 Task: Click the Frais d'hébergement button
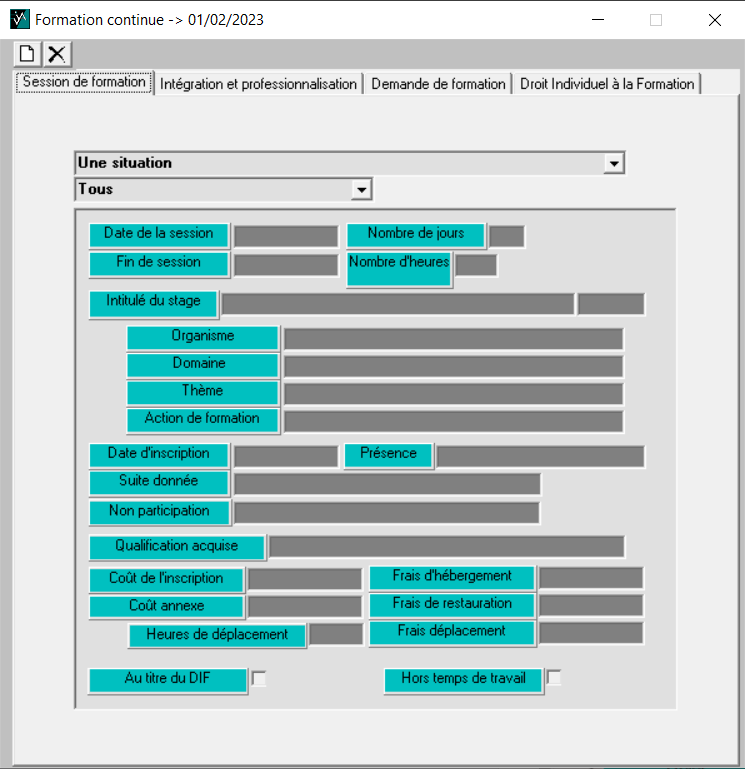pyautogui.click(x=452, y=577)
